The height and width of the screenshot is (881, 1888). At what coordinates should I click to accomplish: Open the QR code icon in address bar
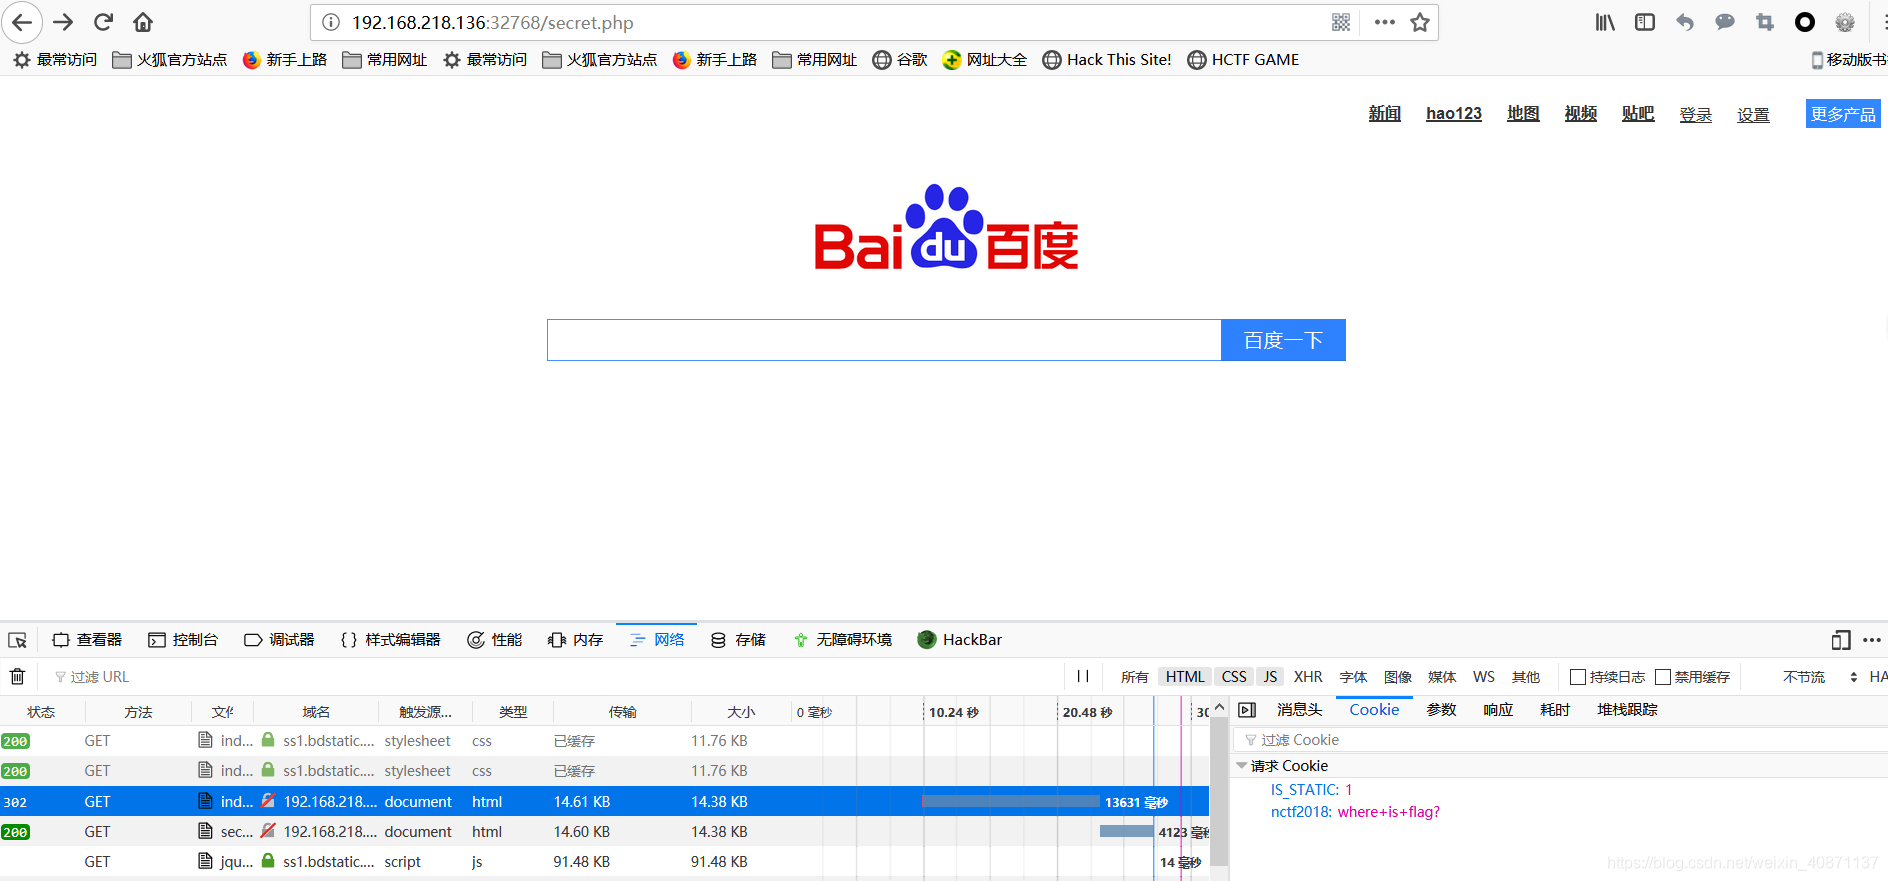1341,22
